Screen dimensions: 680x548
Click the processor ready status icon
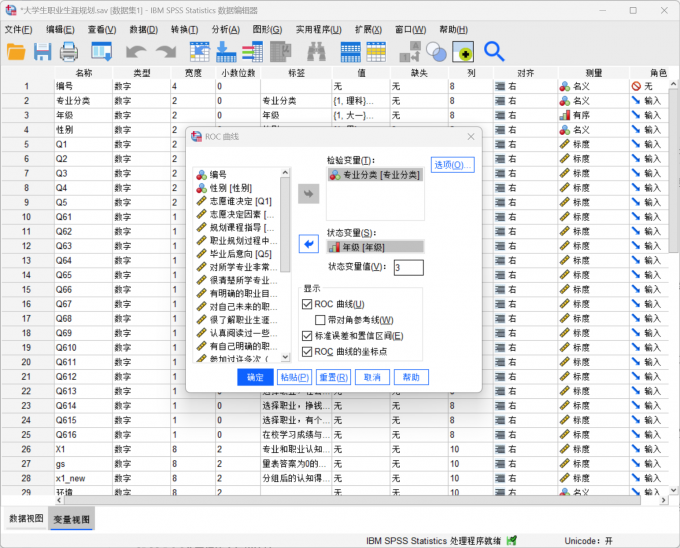click(x=512, y=540)
